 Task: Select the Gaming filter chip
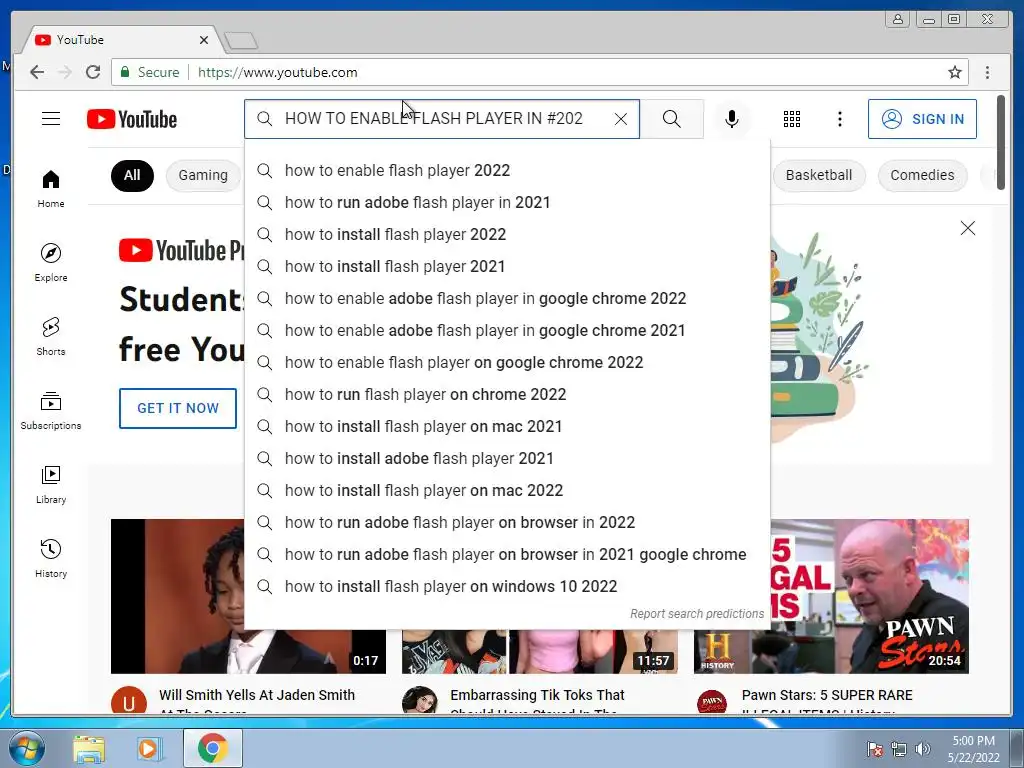click(203, 175)
